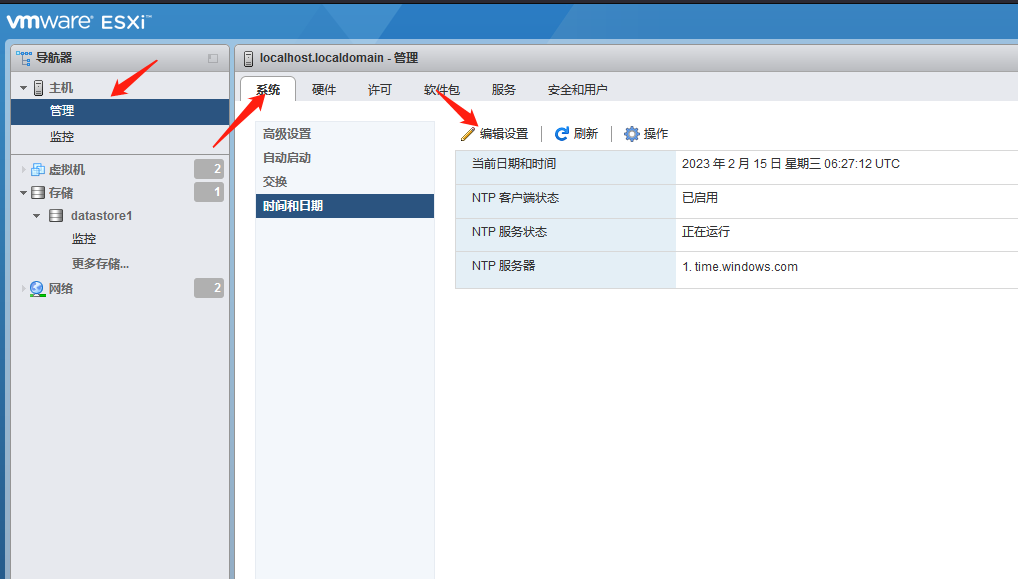Open the 安全和用户 tab
This screenshot has height=579, width=1018.
point(578,90)
